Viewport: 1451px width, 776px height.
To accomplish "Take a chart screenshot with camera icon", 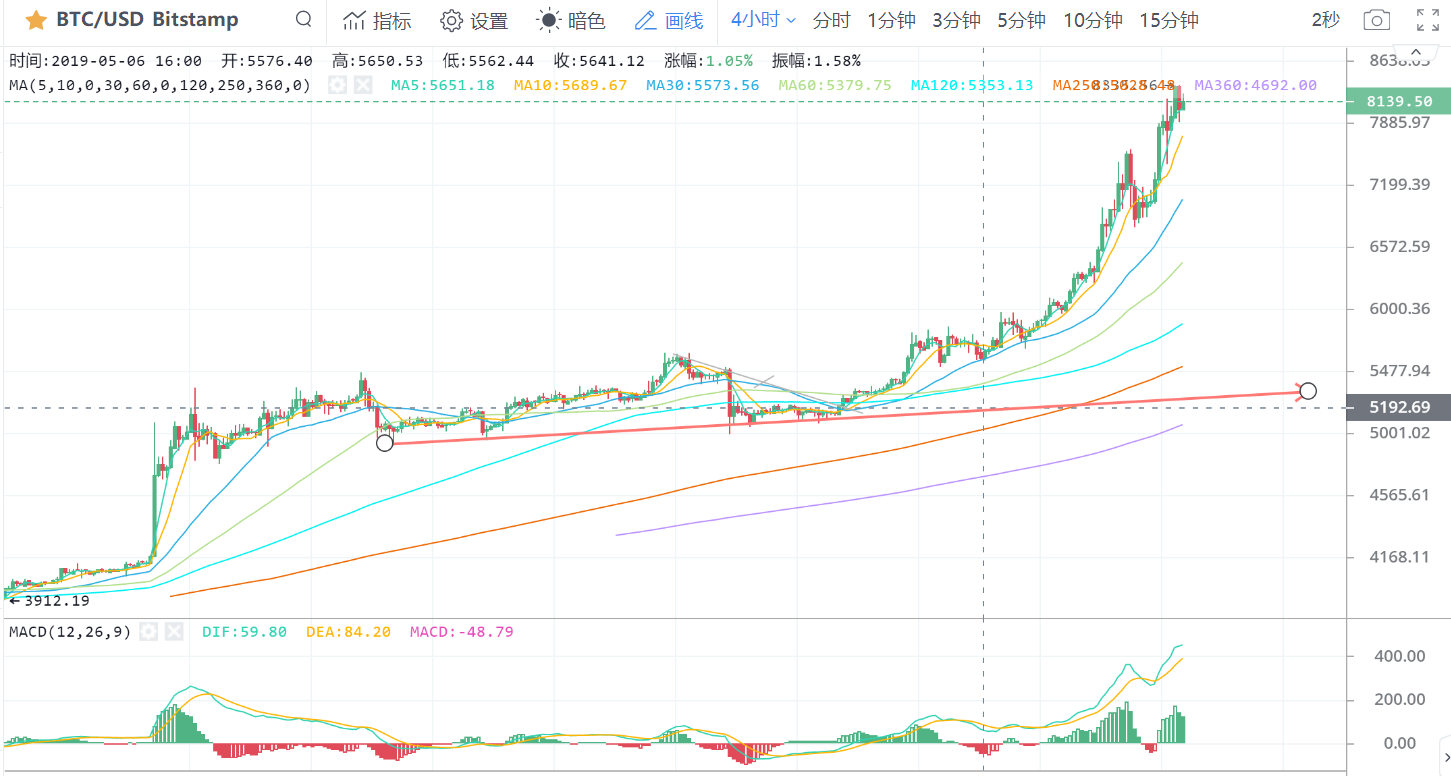I will tap(1377, 20).
